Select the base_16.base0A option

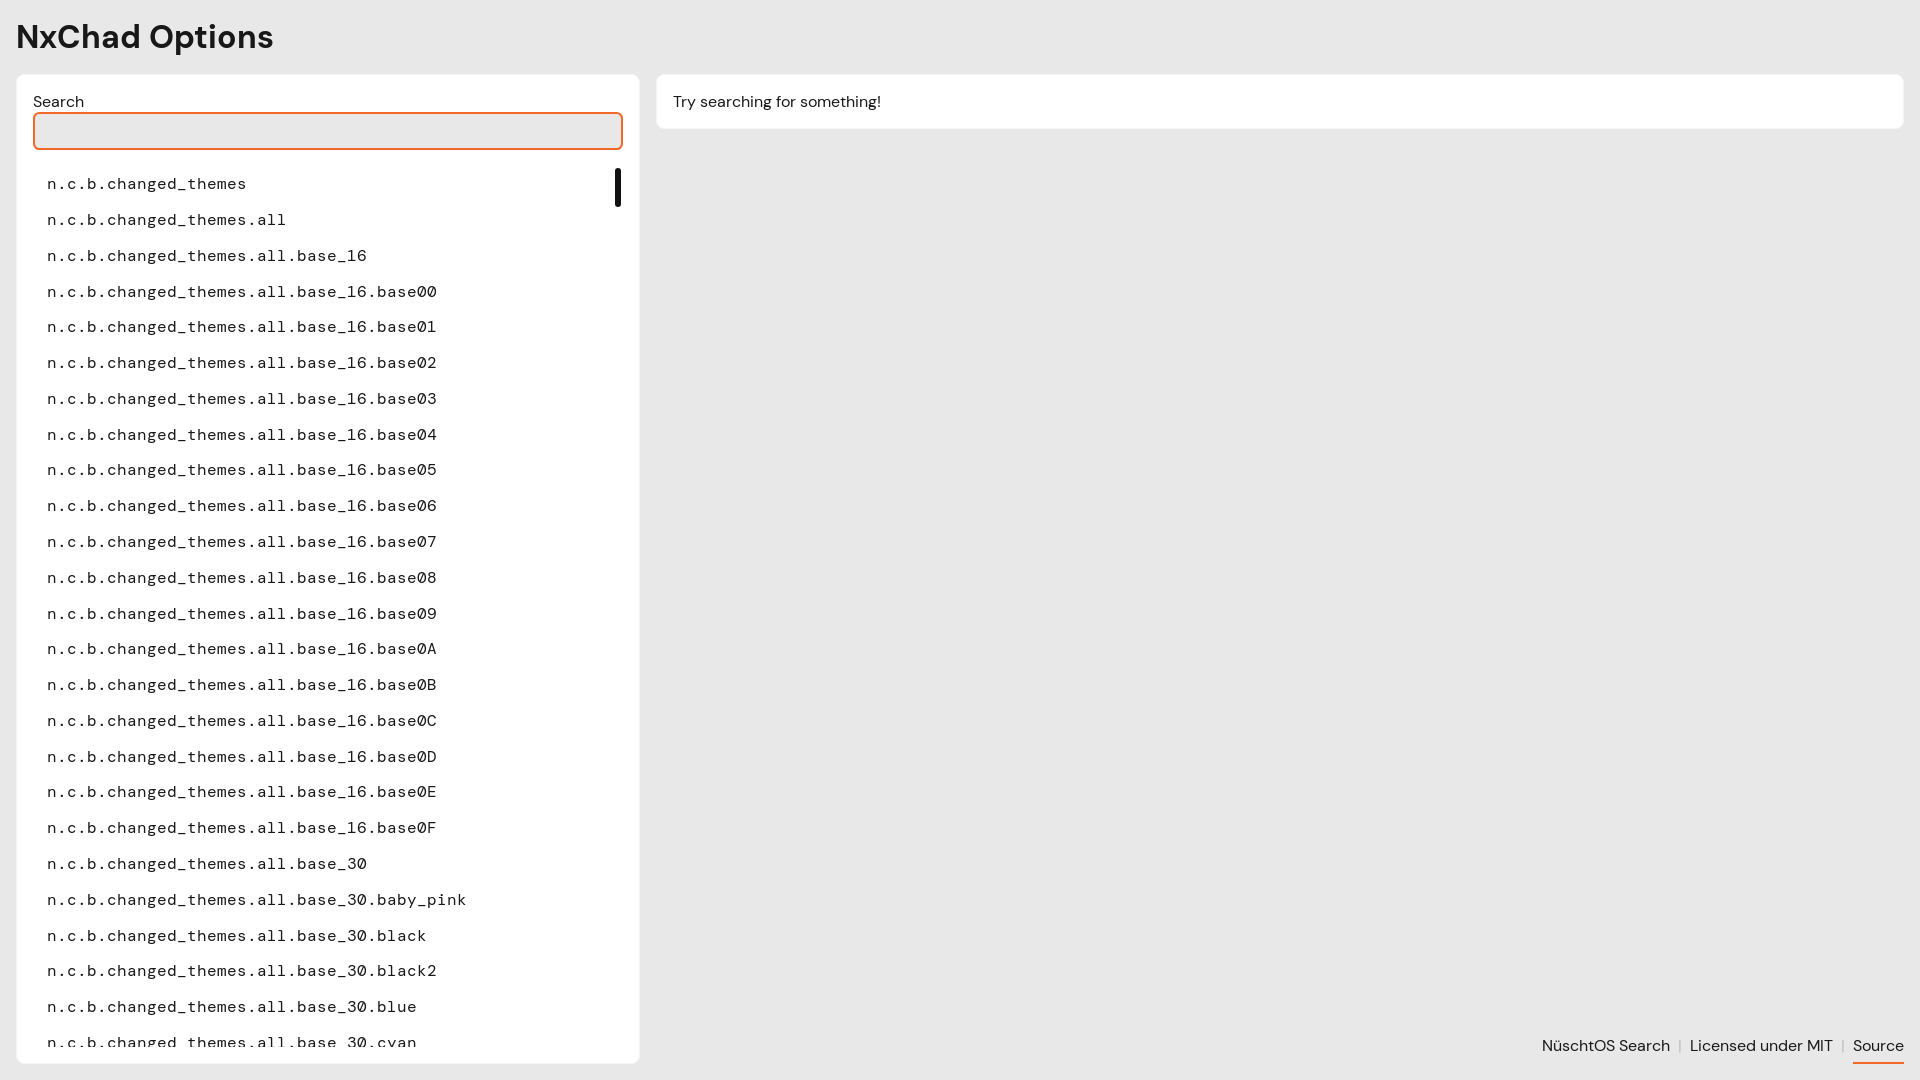(x=323, y=649)
